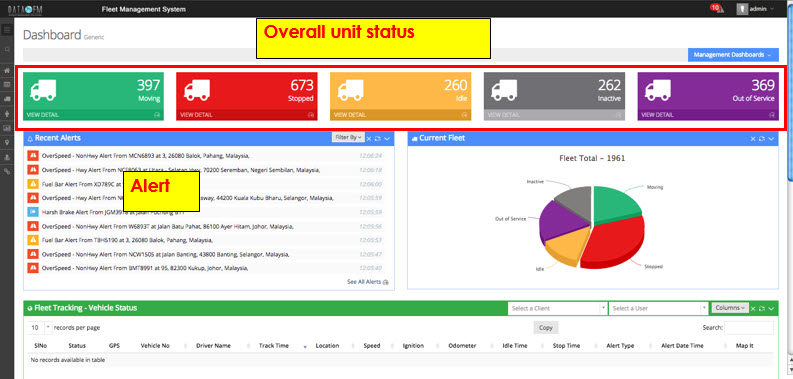The height and width of the screenshot is (379, 793).
Task: Sort table by Alert Type column
Action: click(620, 346)
